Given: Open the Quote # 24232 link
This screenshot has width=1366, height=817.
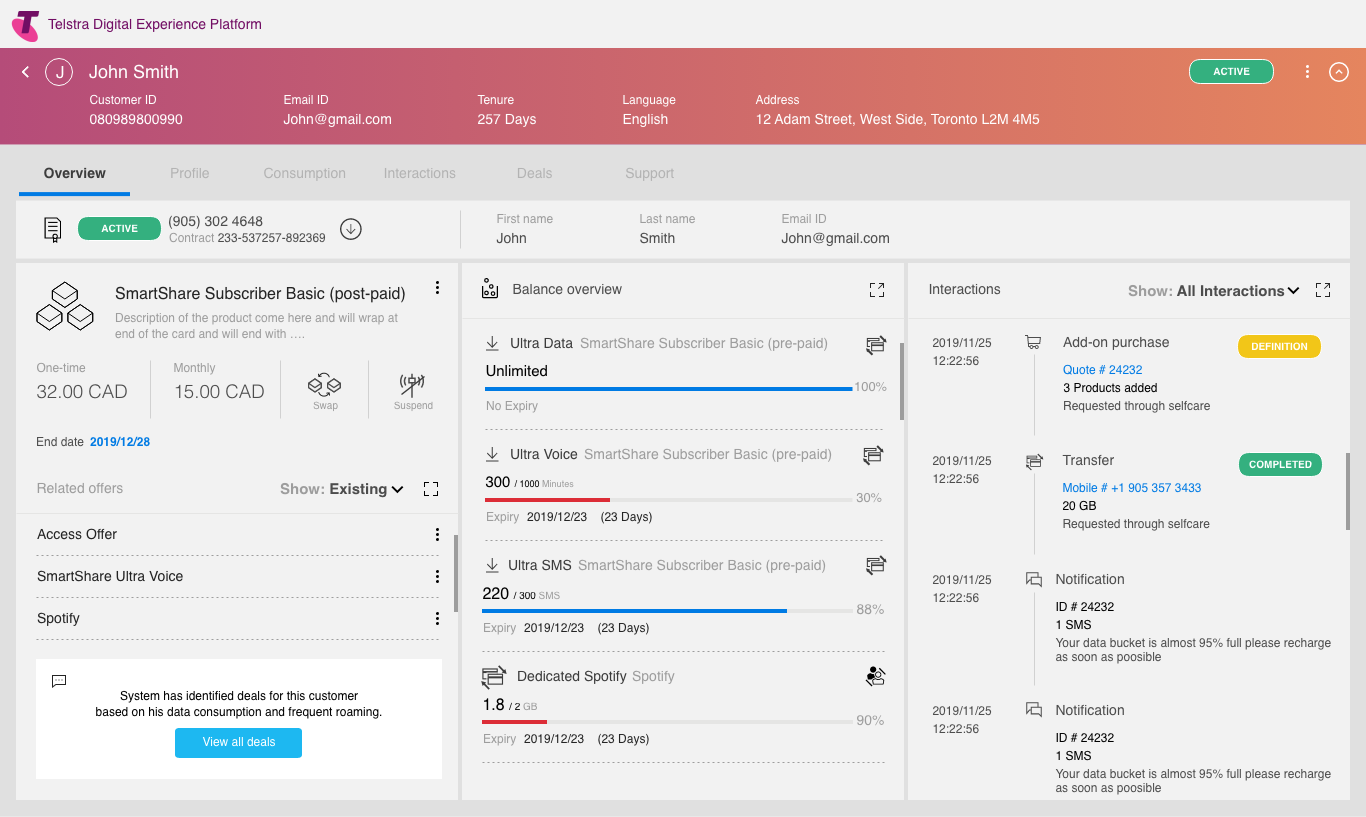Looking at the screenshot, I should [x=1102, y=370].
